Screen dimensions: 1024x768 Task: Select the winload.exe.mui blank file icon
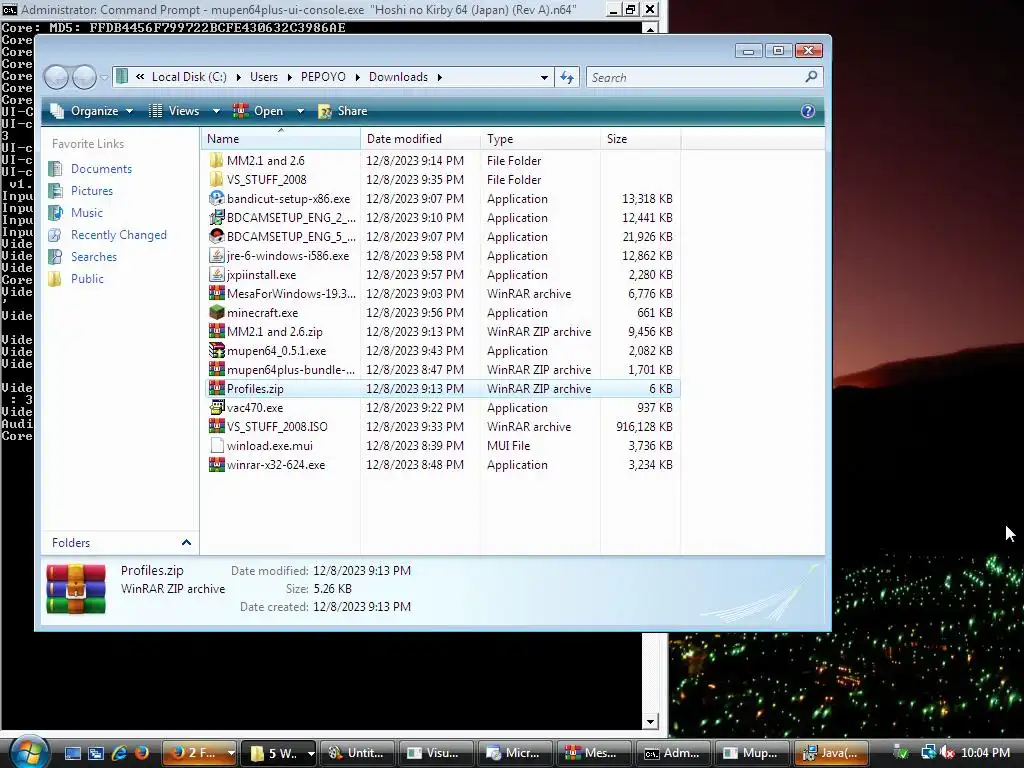(216, 446)
